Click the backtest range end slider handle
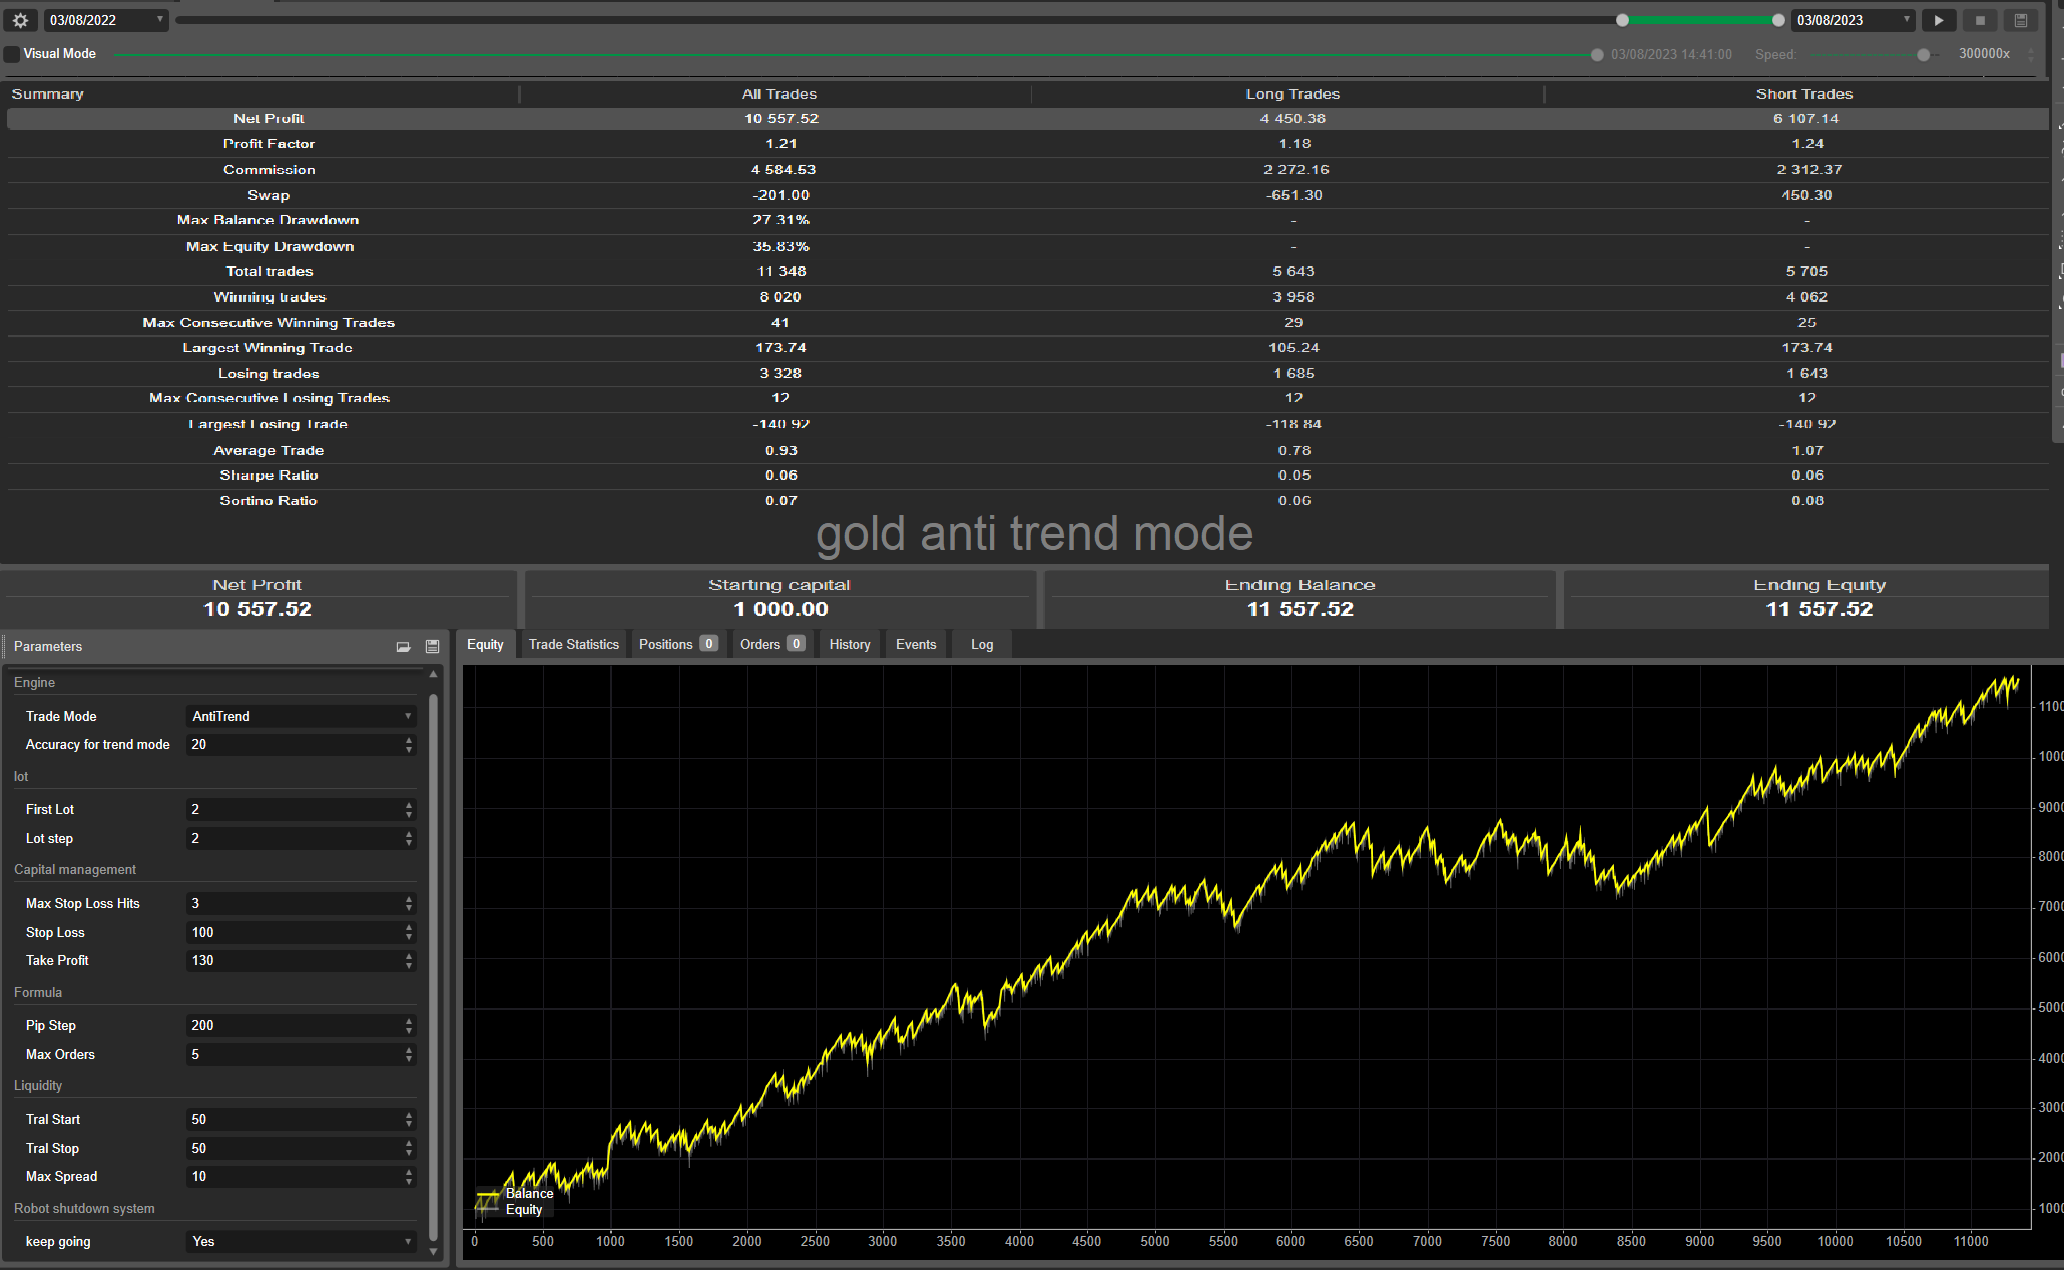 pos(1778,20)
